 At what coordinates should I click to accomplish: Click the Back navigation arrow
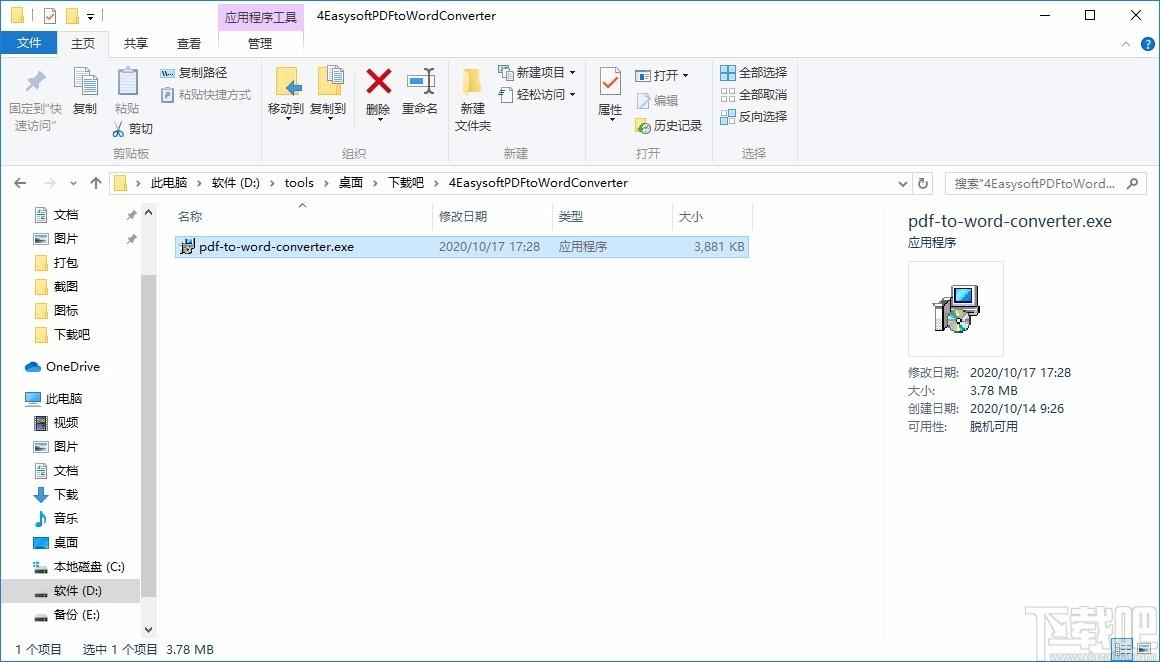[x=20, y=183]
